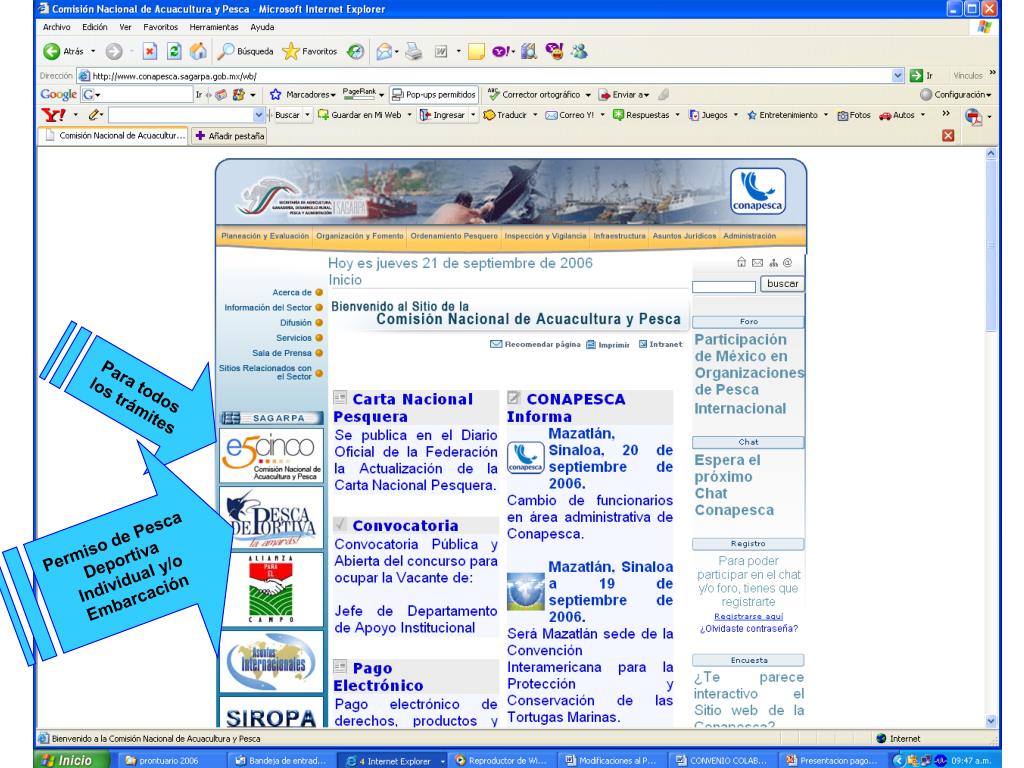Open the Ayuda menu
Image resolution: width=1024 pixels, height=768 pixels.
262,27
